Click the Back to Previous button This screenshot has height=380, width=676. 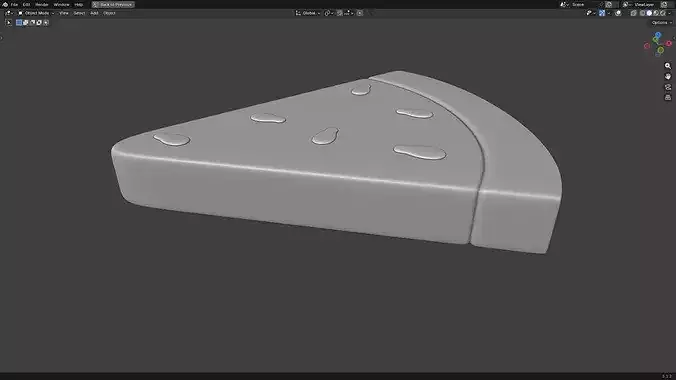(x=113, y=4)
